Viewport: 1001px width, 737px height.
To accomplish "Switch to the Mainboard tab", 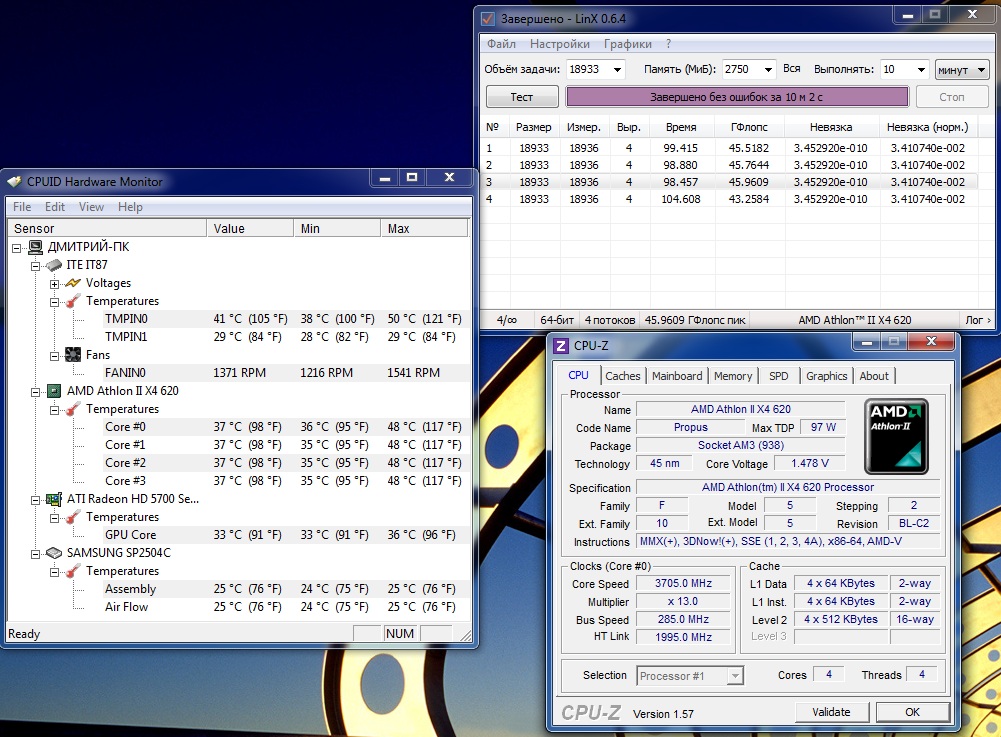I will [x=677, y=376].
